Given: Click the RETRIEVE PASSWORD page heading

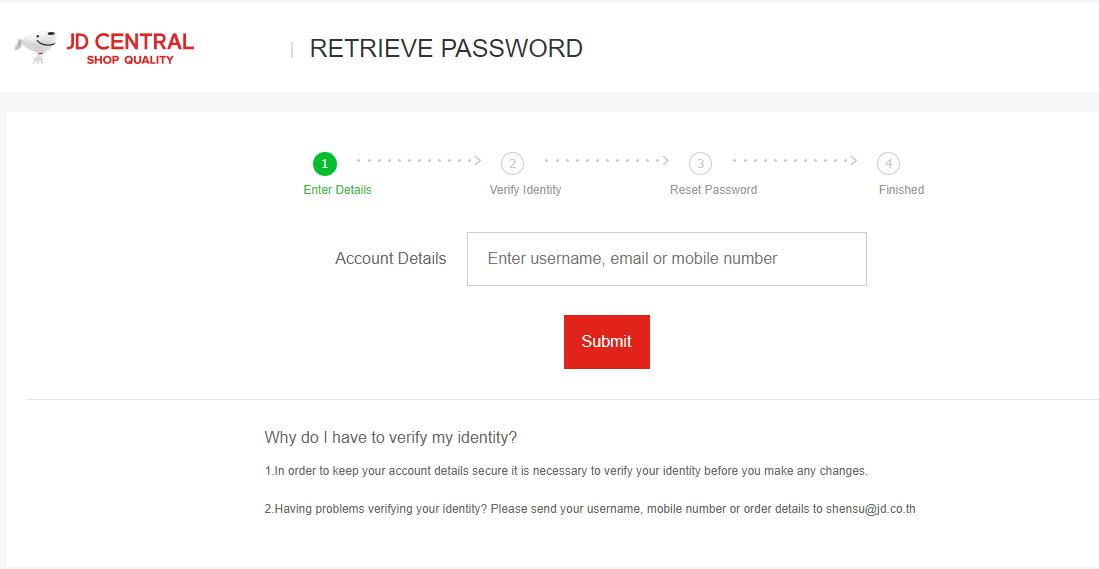Looking at the screenshot, I should (x=446, y=48).
